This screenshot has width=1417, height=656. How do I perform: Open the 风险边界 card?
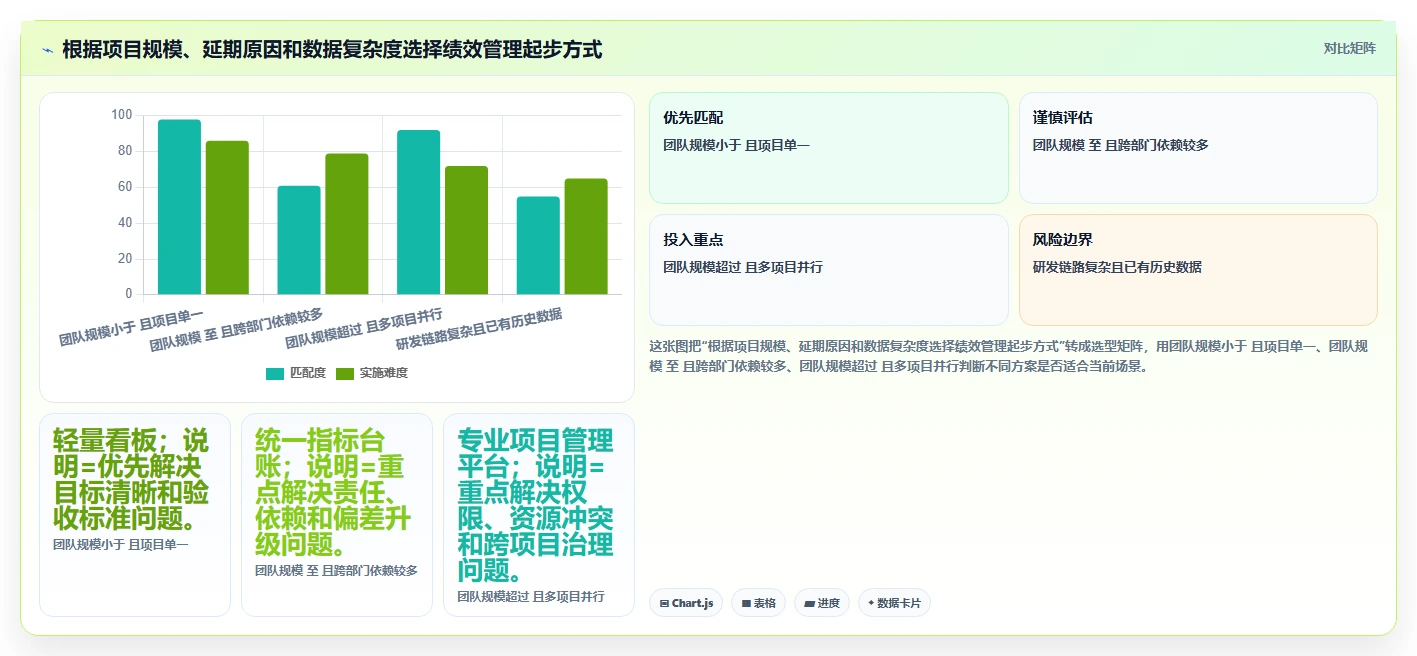click(1198, 270)
